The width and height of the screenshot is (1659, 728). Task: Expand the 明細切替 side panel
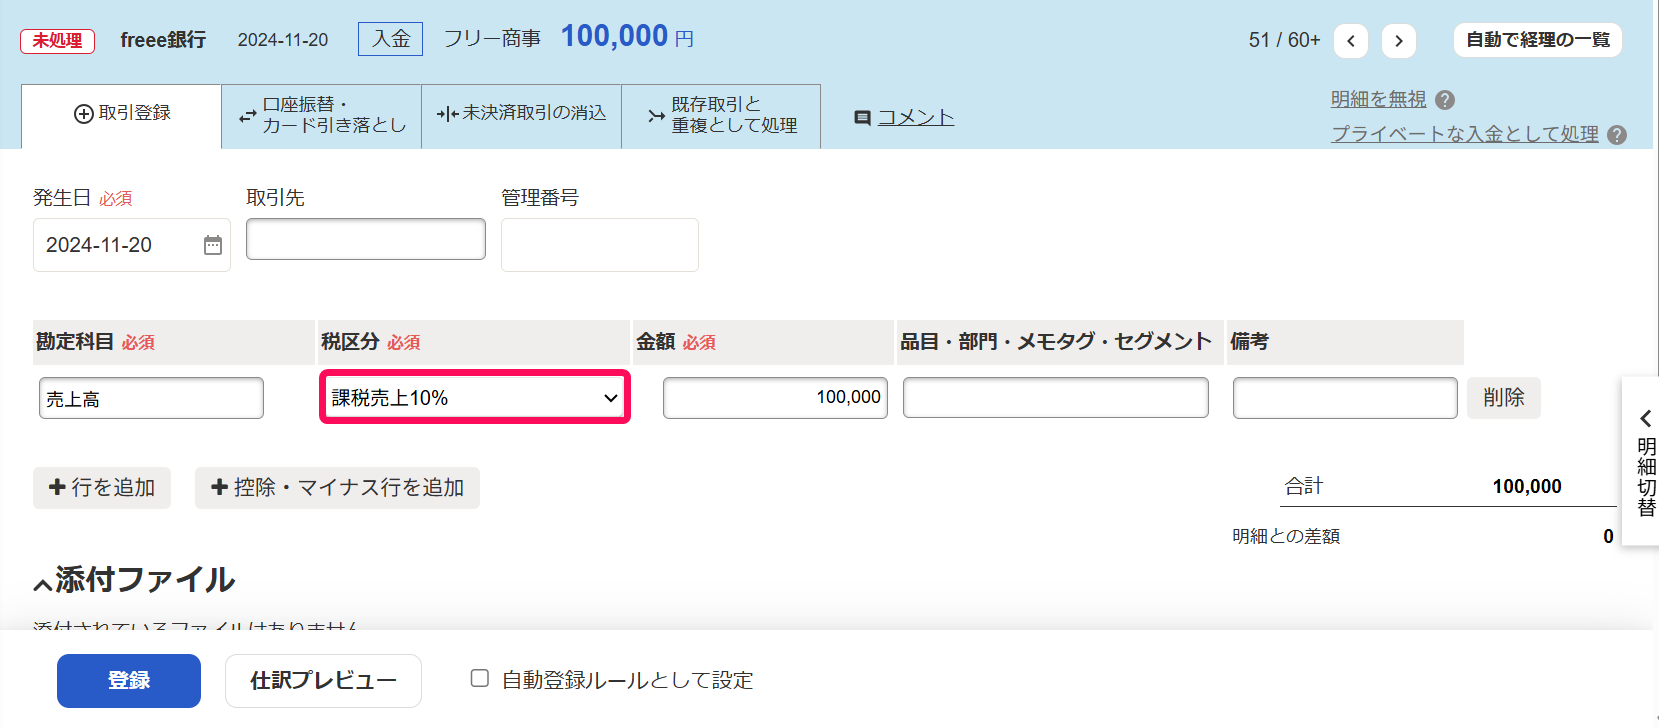[1643, 461]
